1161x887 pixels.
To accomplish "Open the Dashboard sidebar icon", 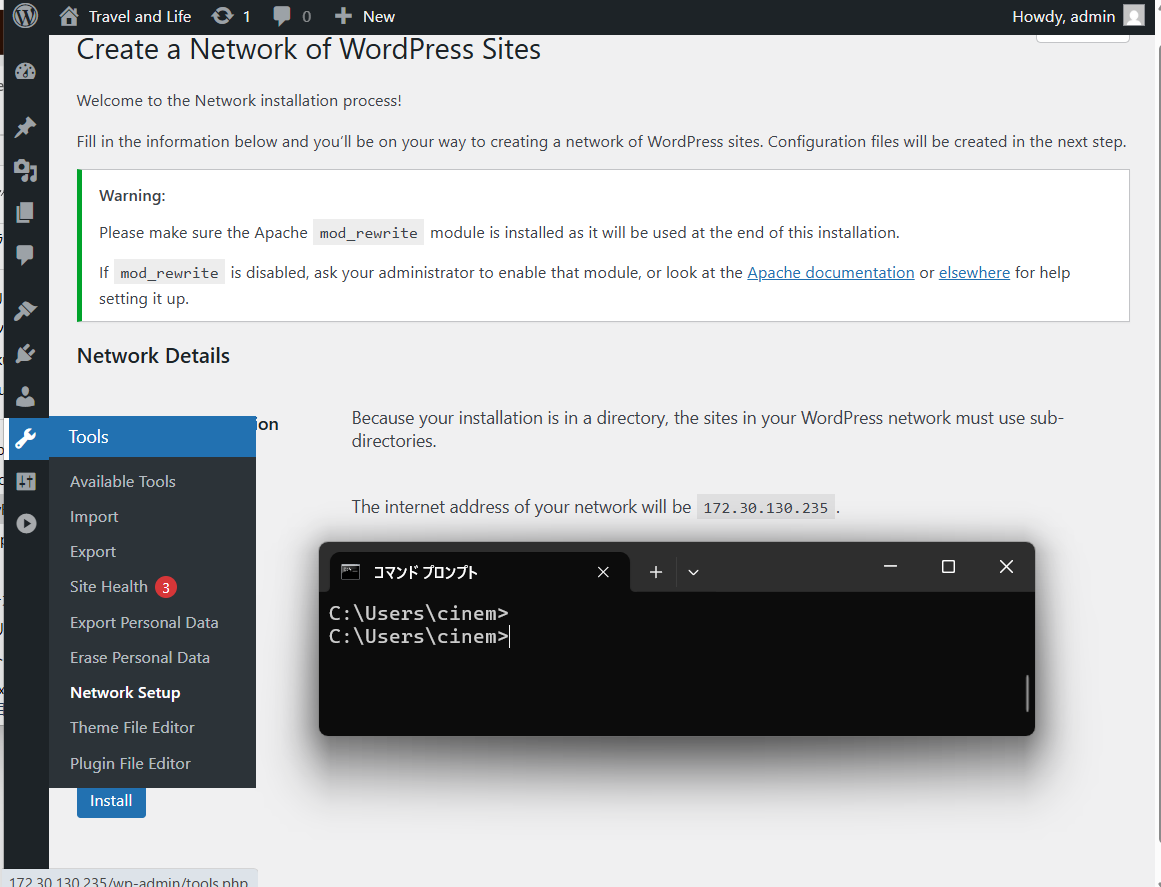I will pos(26,72).
